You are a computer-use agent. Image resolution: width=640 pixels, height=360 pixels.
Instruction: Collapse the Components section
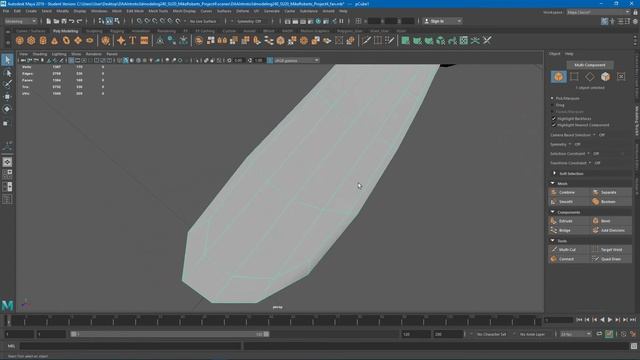(x=553, y=212)
